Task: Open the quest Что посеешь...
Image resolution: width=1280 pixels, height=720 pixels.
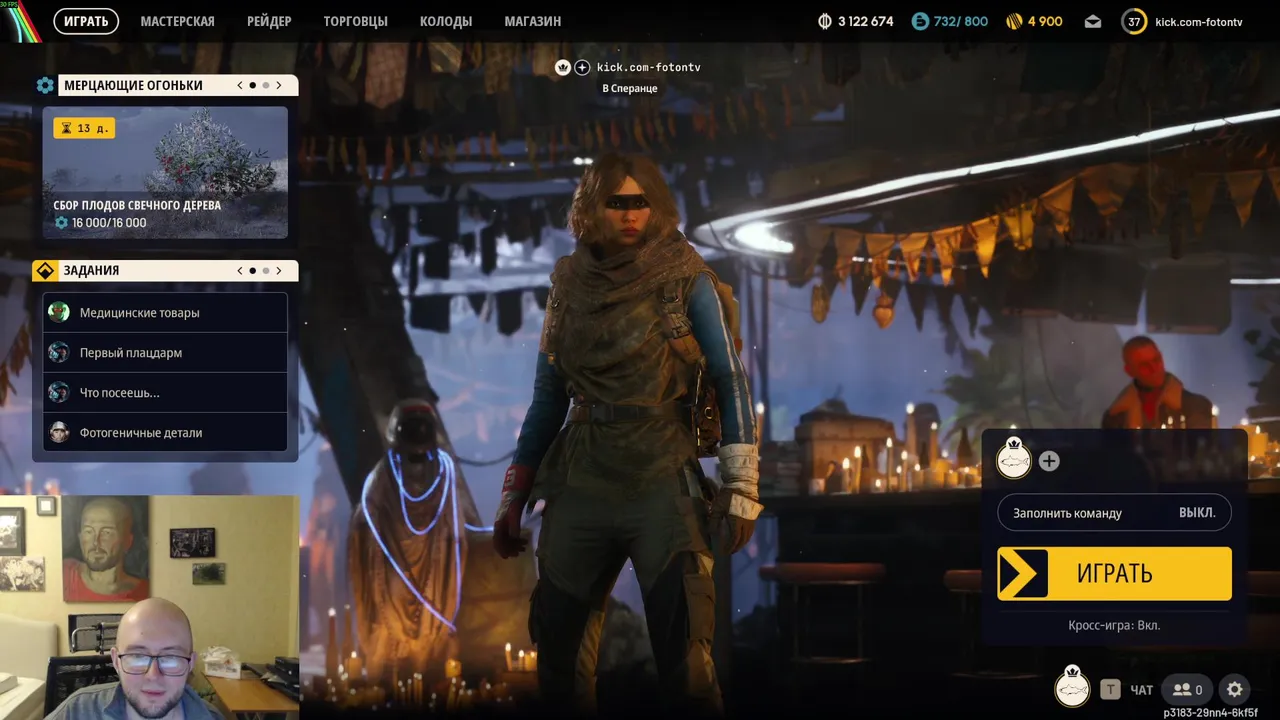Action: pyautogui.click(x=165, y=392)
